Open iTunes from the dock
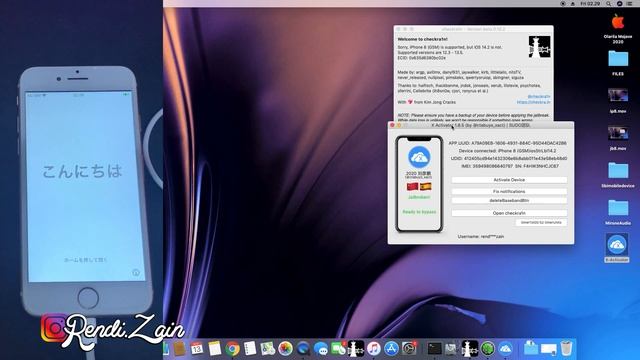The image size is (640, 360). pos(373,349)
